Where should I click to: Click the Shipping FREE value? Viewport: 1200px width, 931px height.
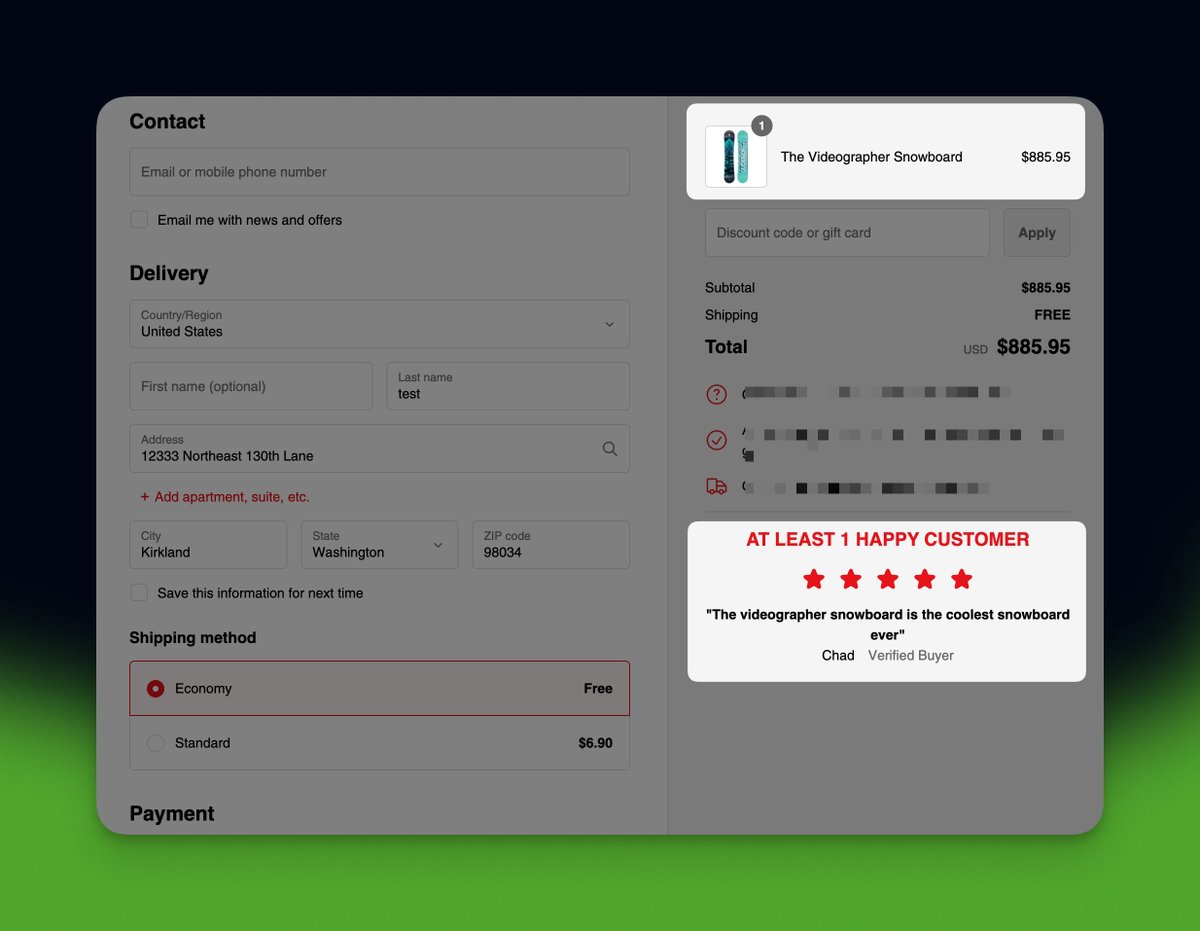click(1052, 315)
